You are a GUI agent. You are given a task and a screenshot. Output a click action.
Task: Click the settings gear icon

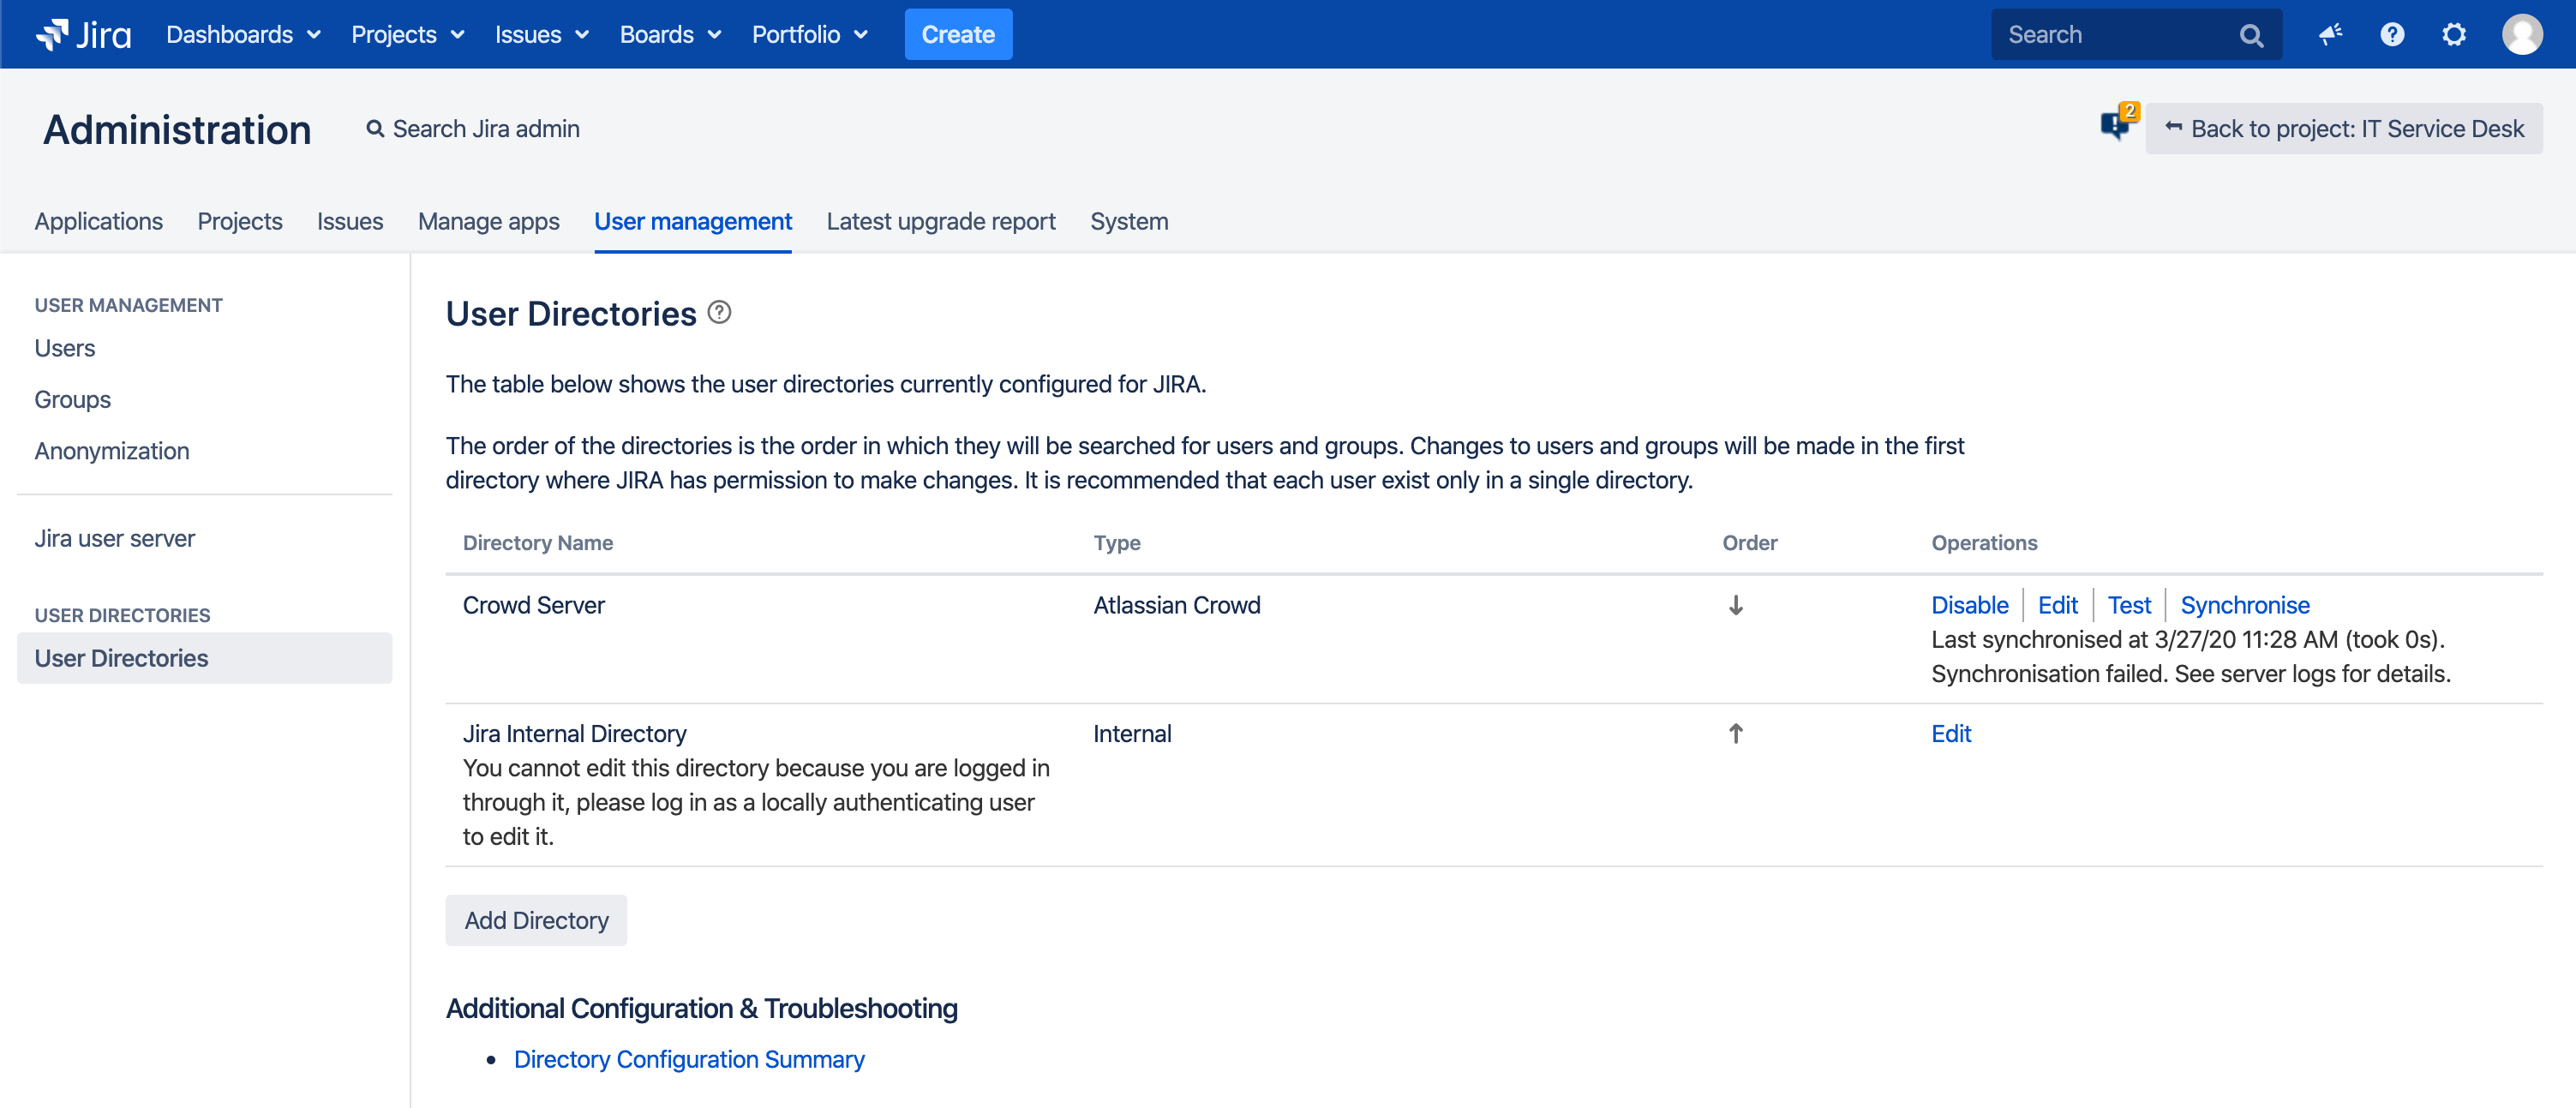(2454, 34)
